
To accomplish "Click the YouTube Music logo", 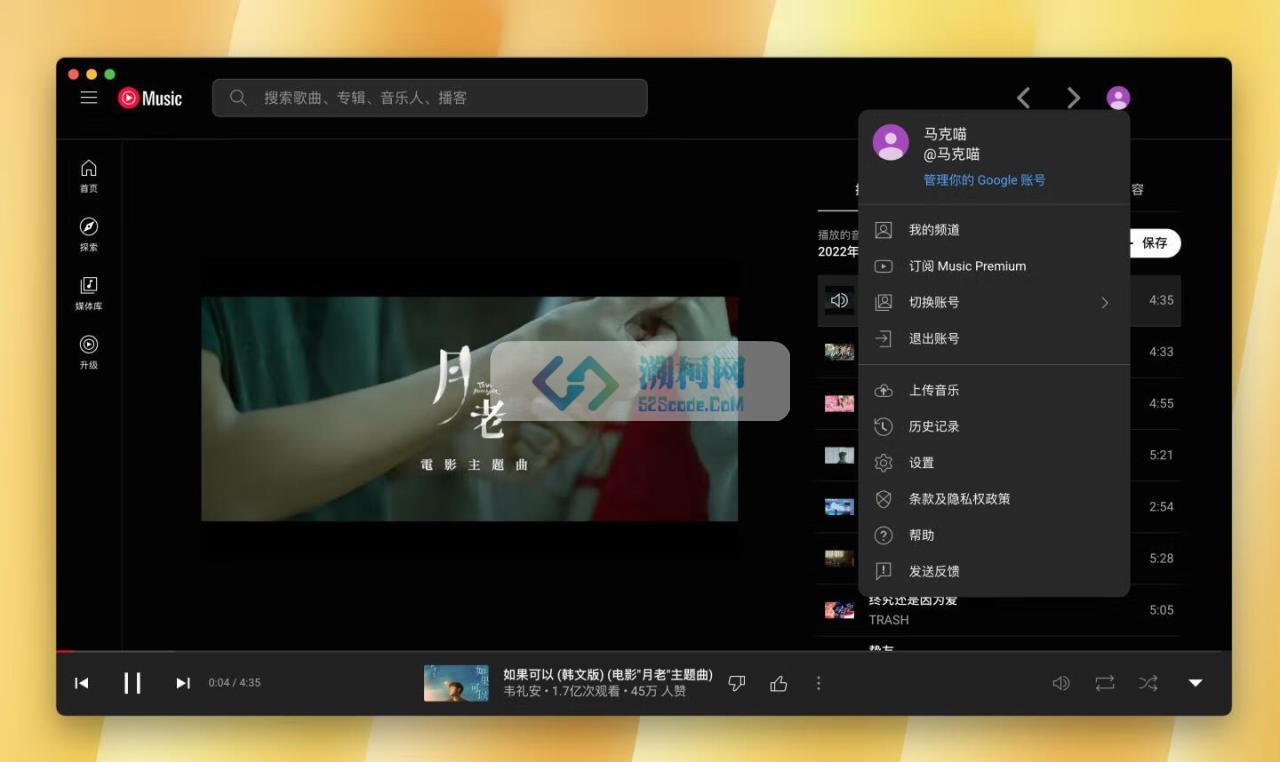I will point(150,98).
